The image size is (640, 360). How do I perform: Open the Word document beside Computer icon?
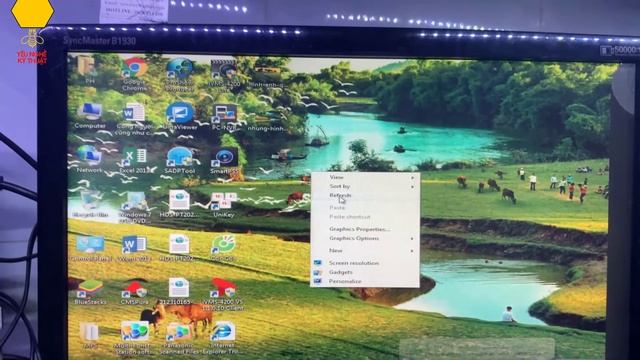[134, 119]
